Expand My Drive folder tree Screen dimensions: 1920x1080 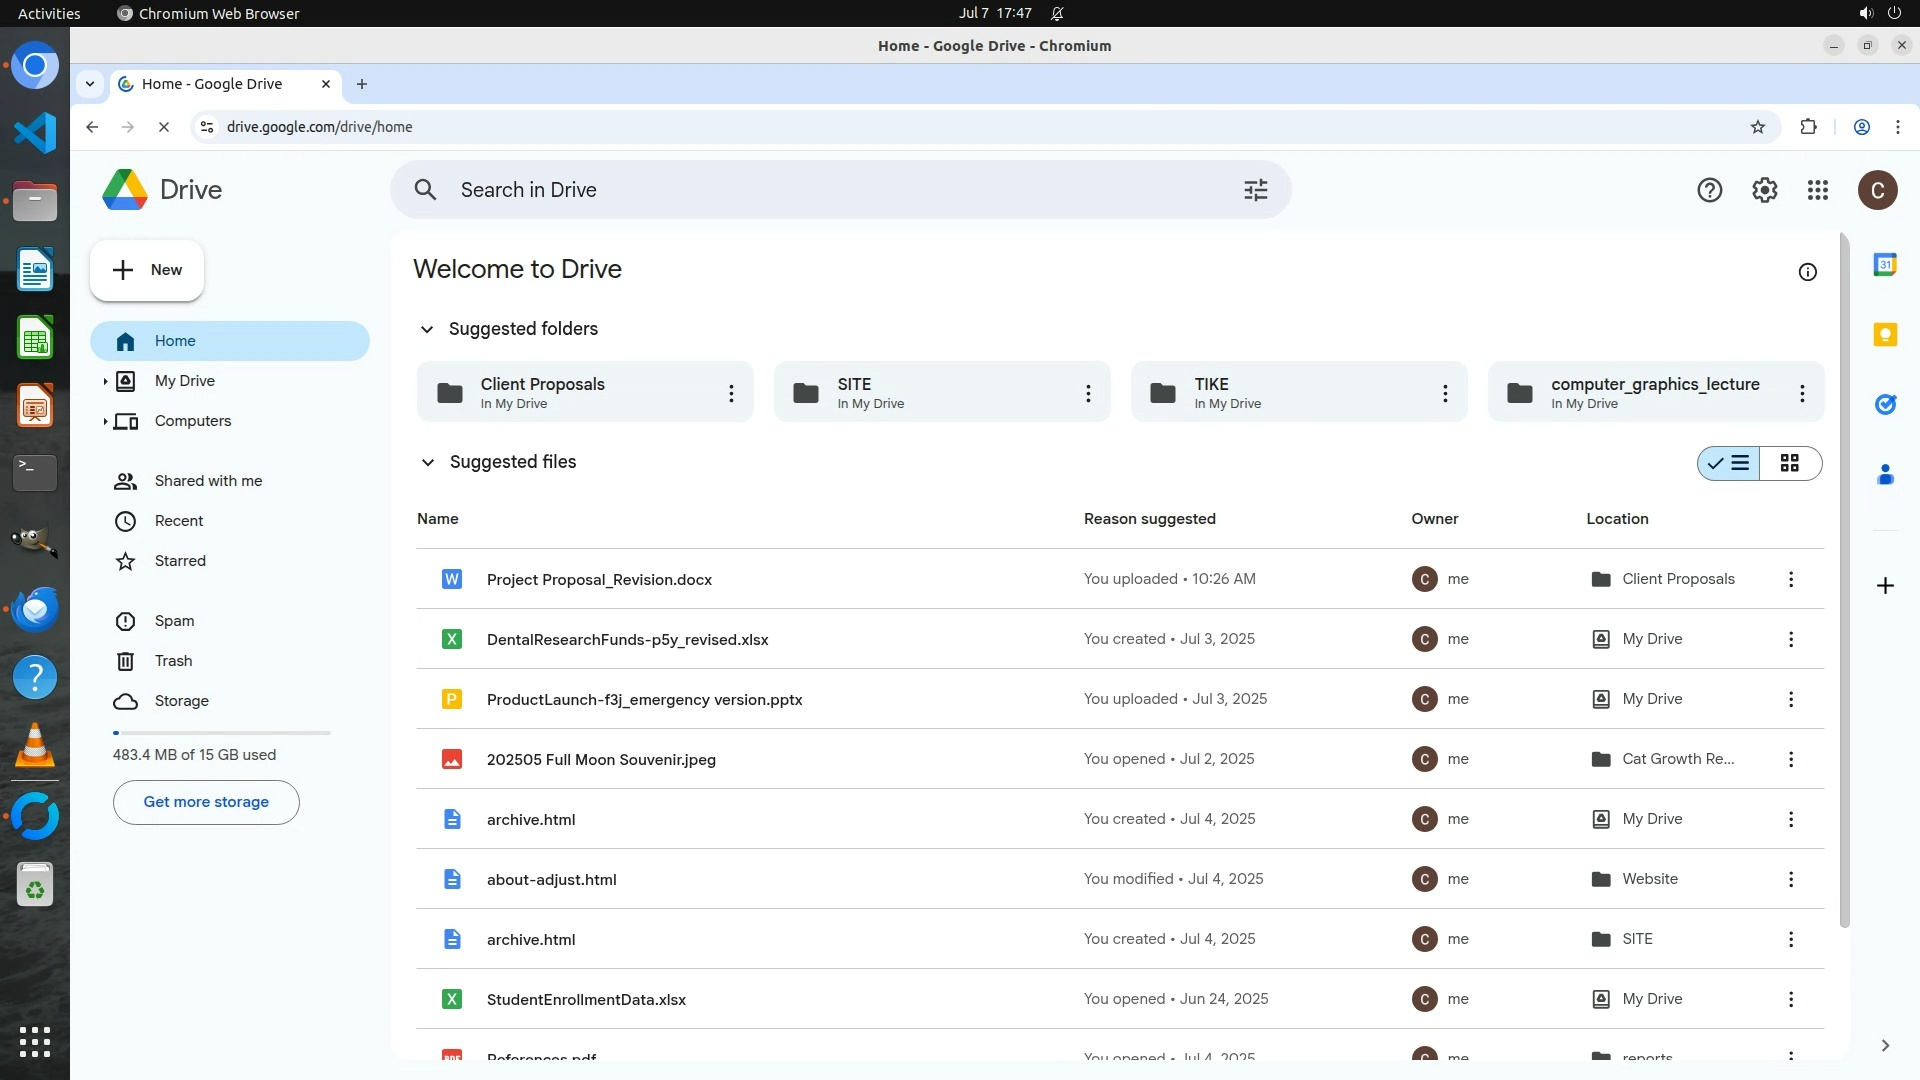pyautogui.click(x=105, y=381)
